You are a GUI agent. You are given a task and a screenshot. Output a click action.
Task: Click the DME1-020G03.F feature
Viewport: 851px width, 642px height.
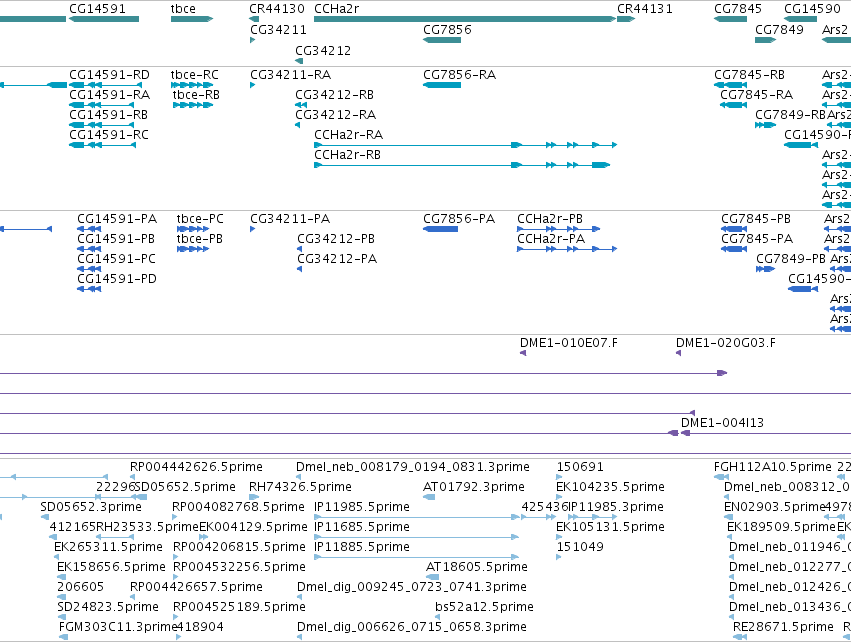(726, 343)
